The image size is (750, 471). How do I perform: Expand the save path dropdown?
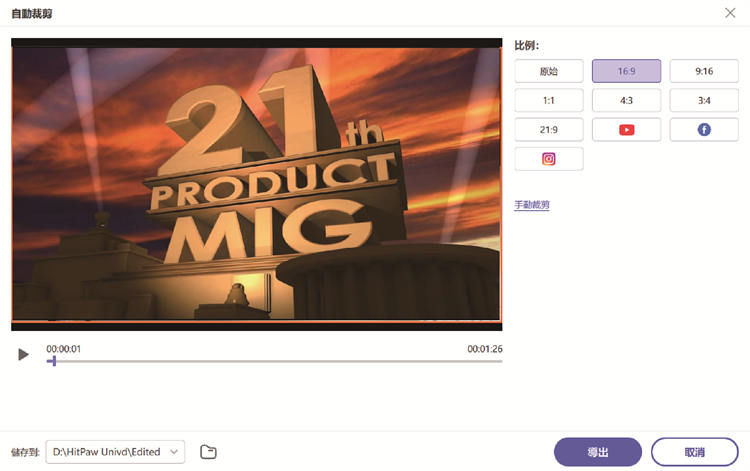[175, 452]
